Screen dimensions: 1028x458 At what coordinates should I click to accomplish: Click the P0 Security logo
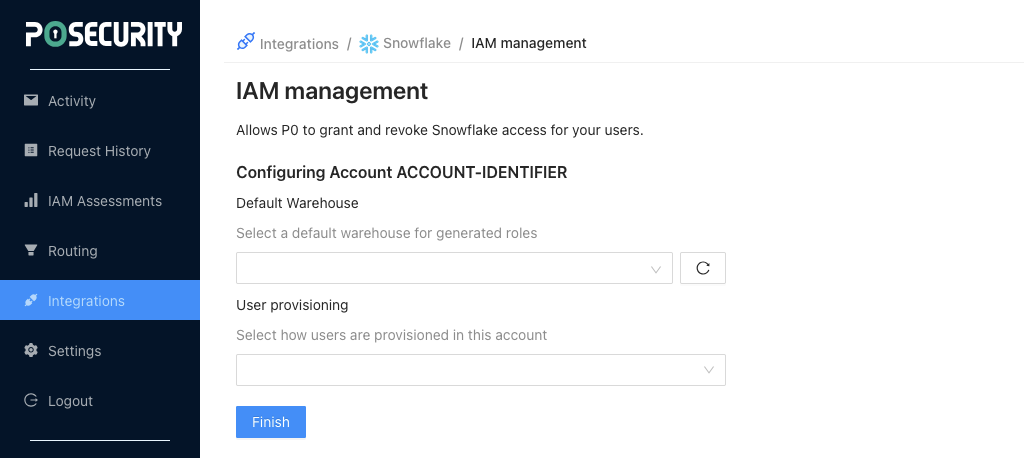(x=103, y=35)
